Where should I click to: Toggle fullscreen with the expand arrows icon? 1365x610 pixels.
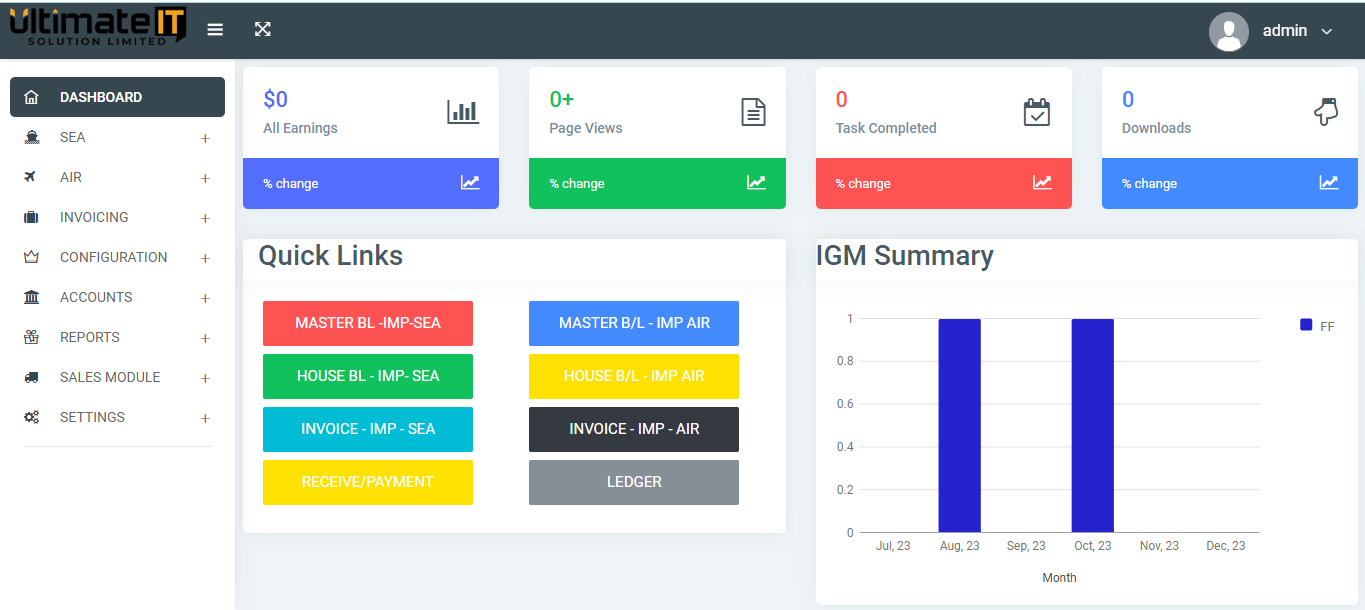click(263, 29)
